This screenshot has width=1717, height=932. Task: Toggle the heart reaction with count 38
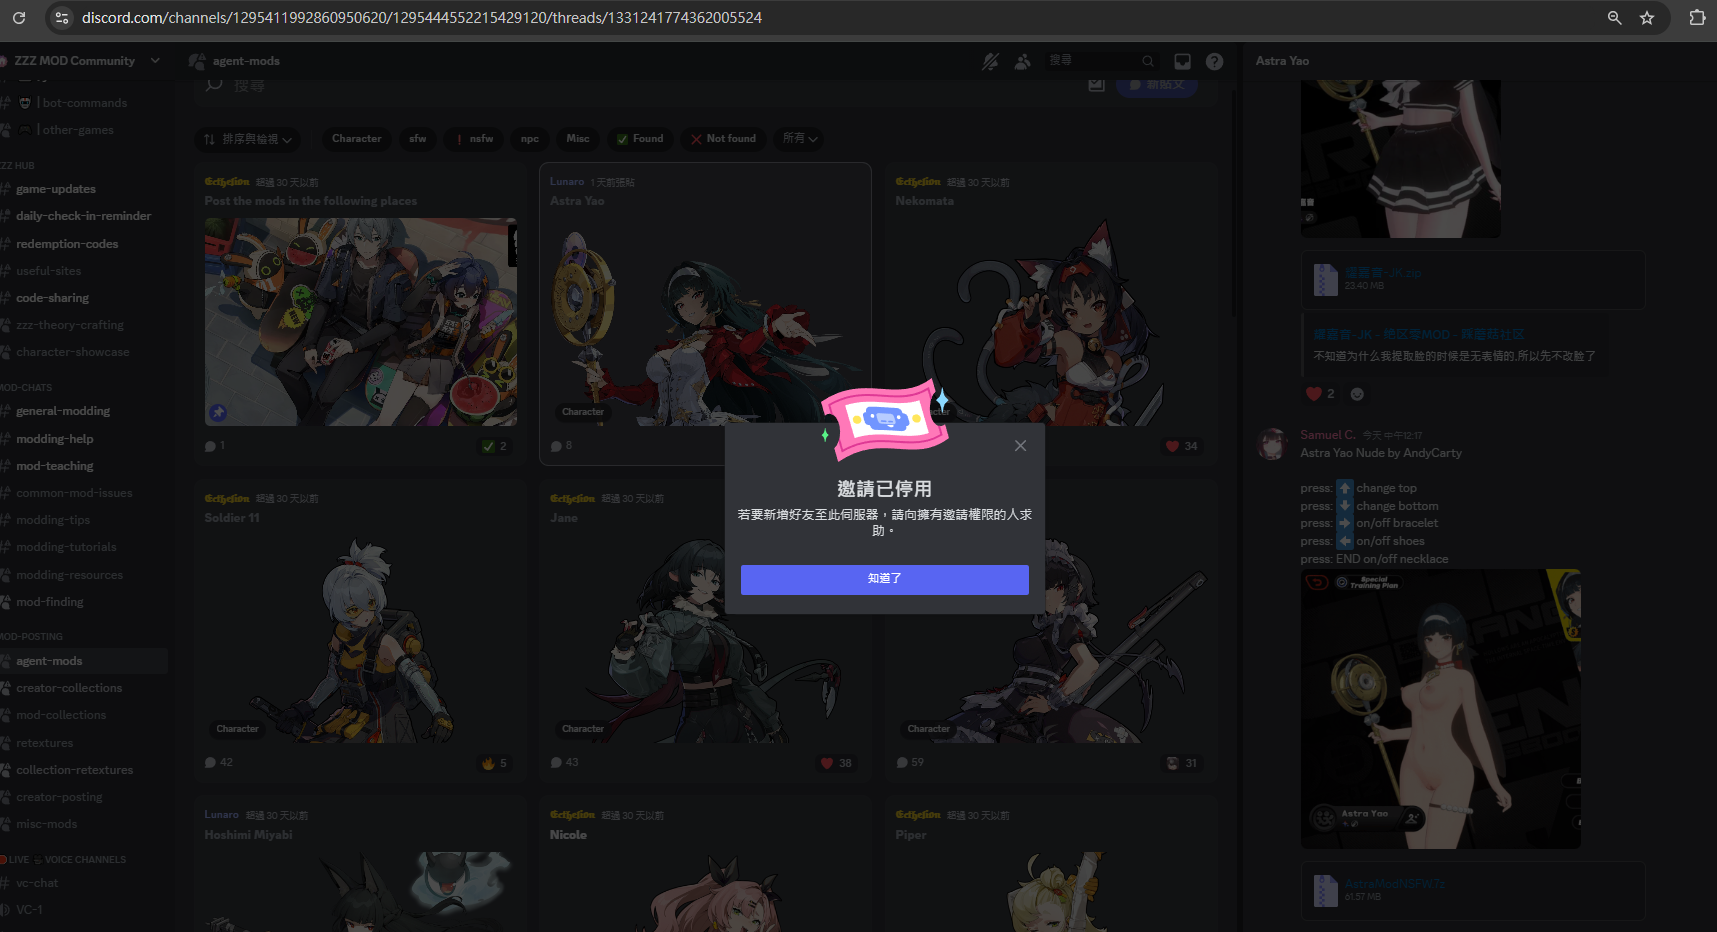[836, 763]
